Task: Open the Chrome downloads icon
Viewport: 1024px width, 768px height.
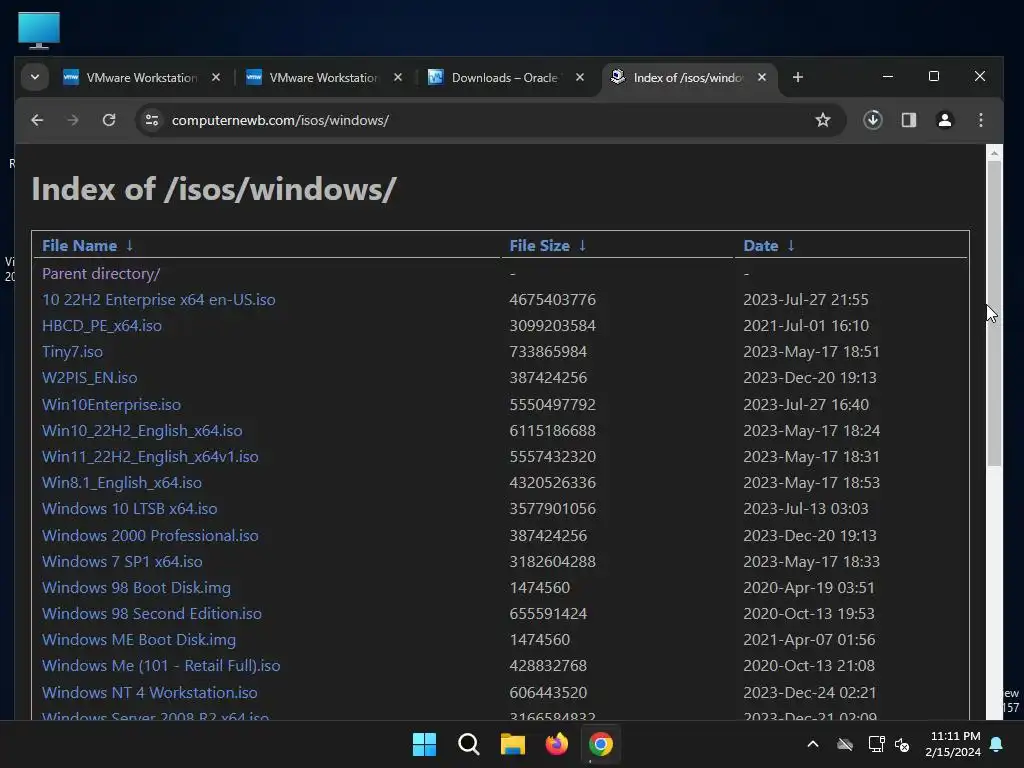Action: (872, 120)
